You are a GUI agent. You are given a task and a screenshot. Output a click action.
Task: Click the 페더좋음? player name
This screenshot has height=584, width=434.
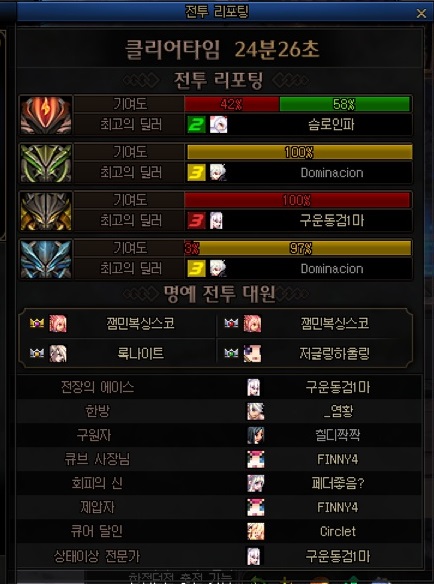338,483
